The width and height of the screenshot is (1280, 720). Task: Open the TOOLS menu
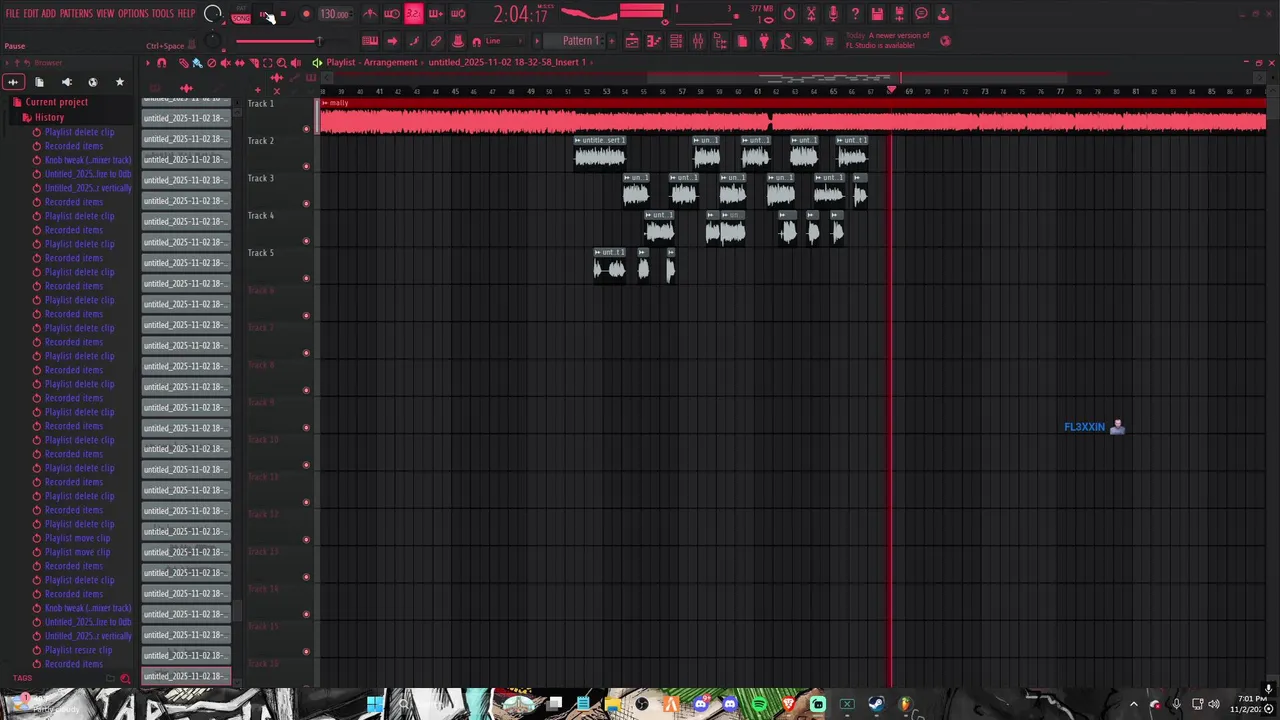(x=163, y=14)
